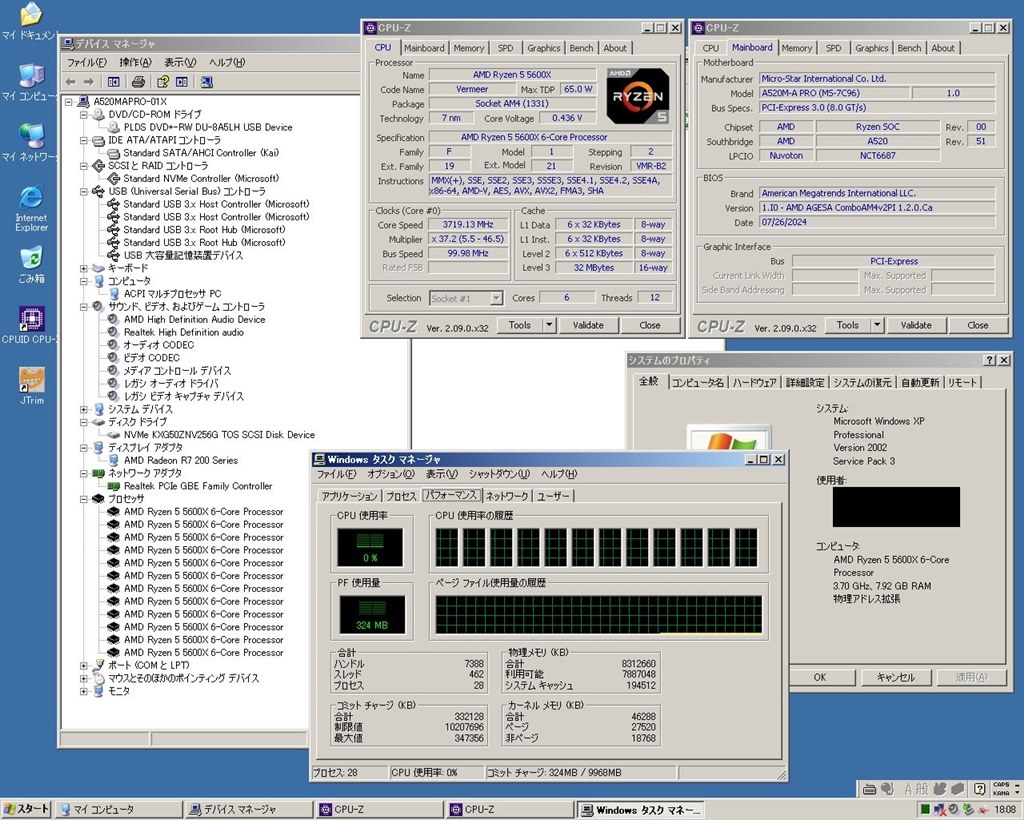The height and width of the screenshot is (820, 1024).
Task: Click キャンセル in システムのプロパティ dialog
Action: tap(895, 678)
